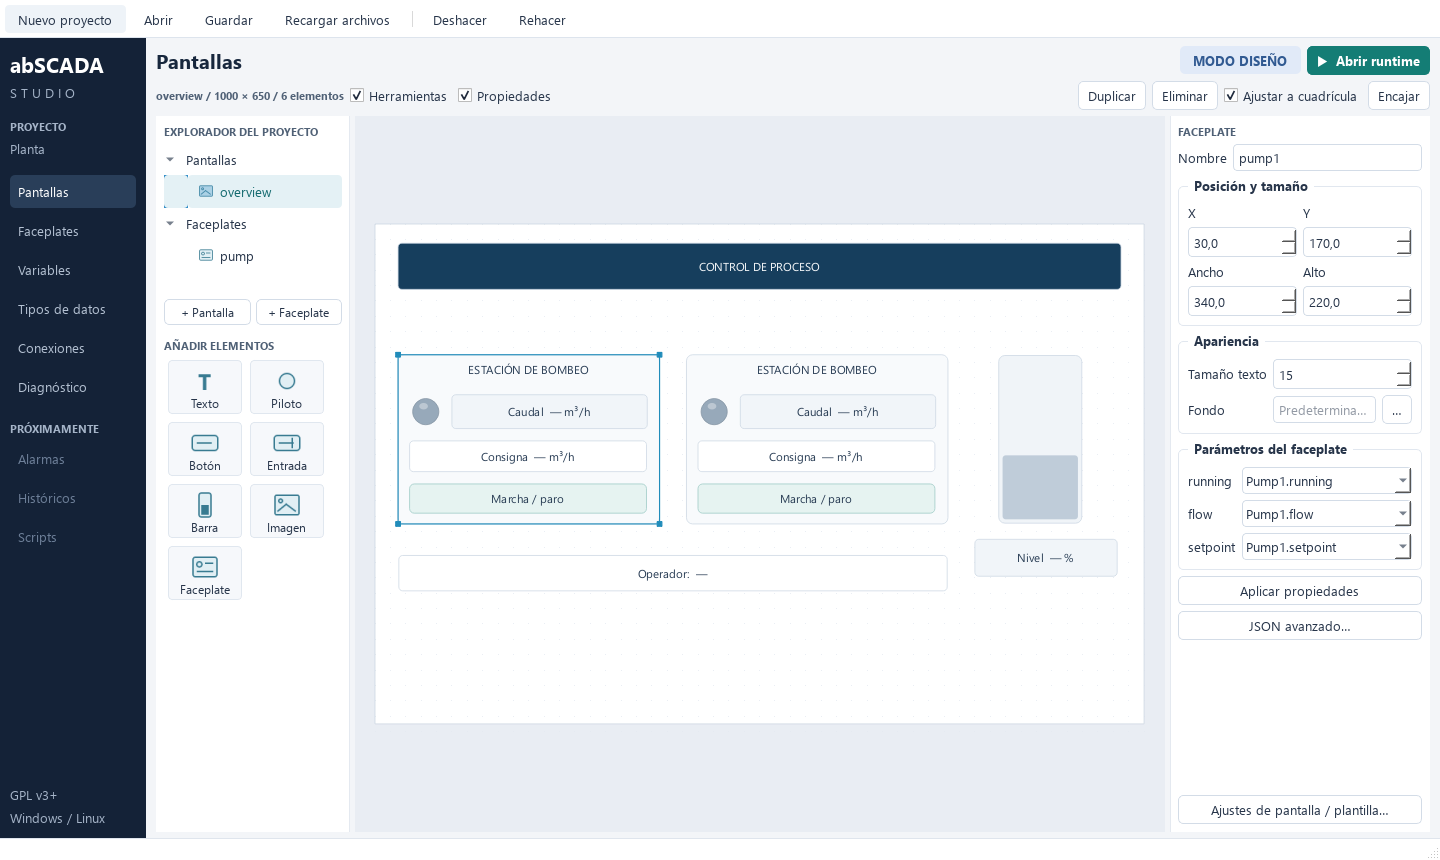1440x860 pixels.
Task: Add a new screen with + Pantalla
Action: 208,312
